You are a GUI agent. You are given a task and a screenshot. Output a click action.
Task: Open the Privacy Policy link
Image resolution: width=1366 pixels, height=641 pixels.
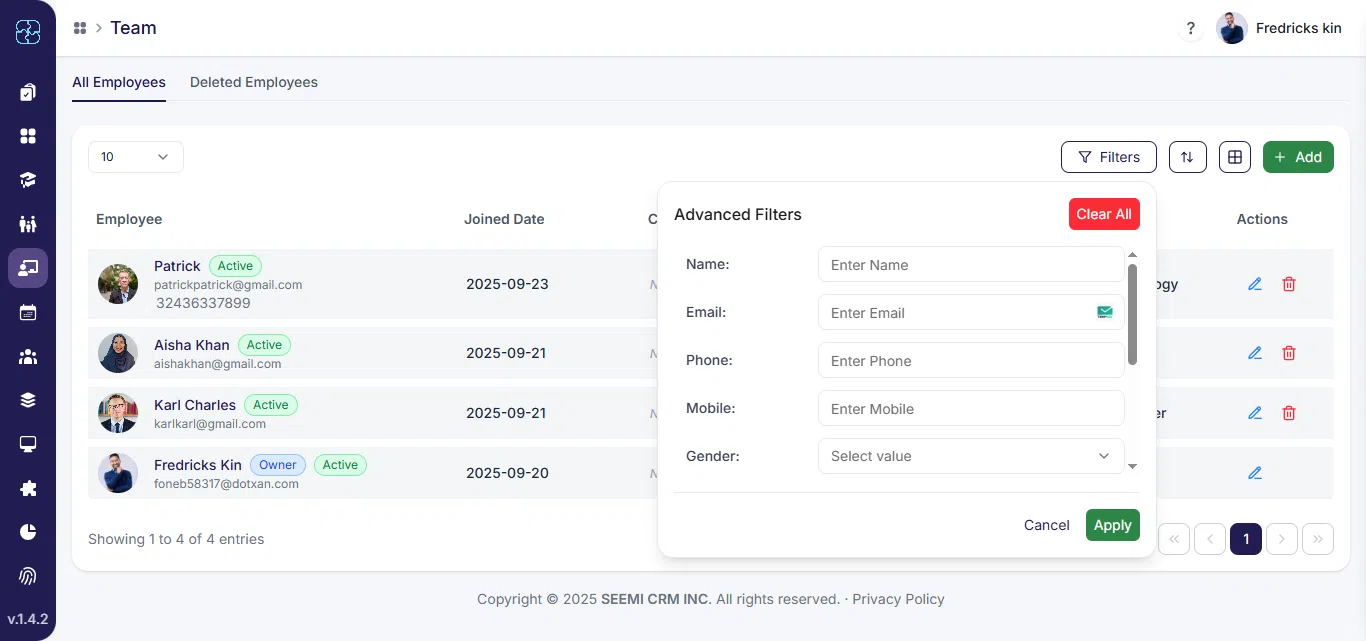(x=898, y=599)
